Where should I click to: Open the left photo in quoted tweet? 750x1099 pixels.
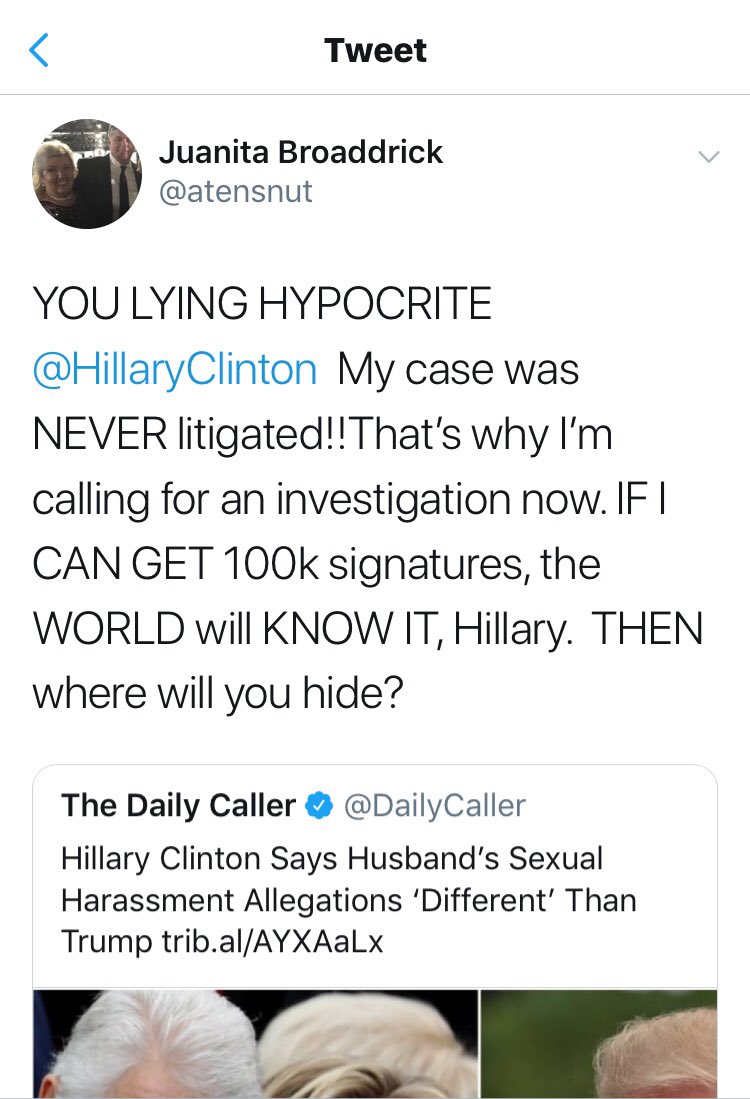coord(255,1043)
